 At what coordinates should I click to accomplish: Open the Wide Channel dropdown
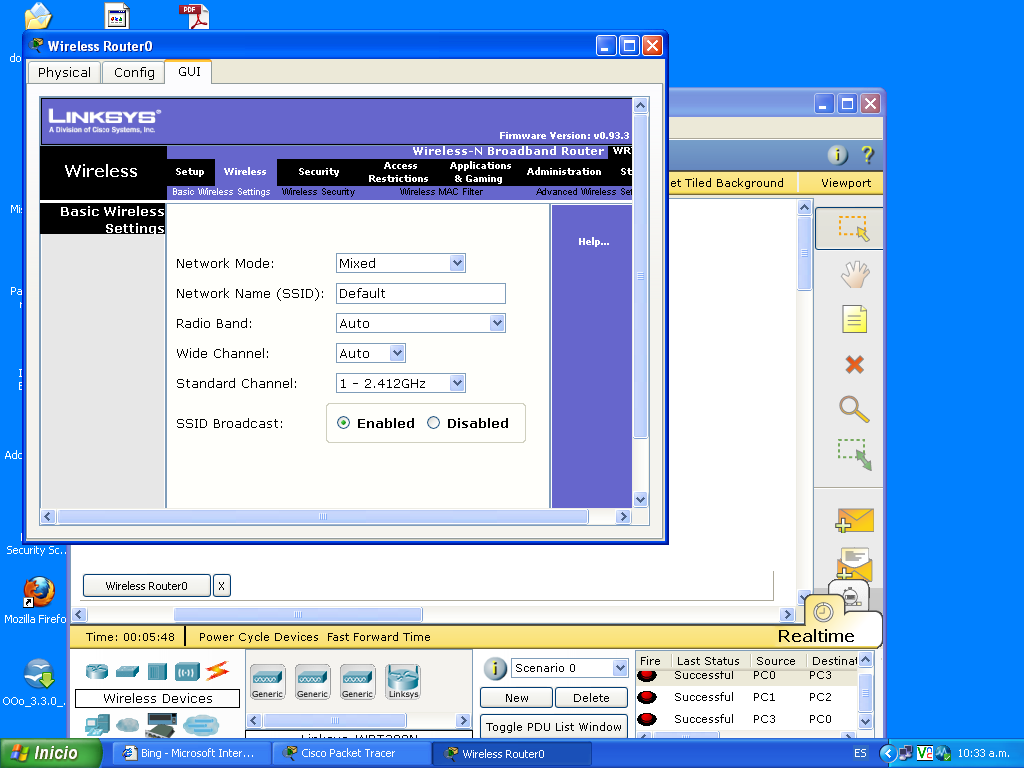(x=396, y=353)
